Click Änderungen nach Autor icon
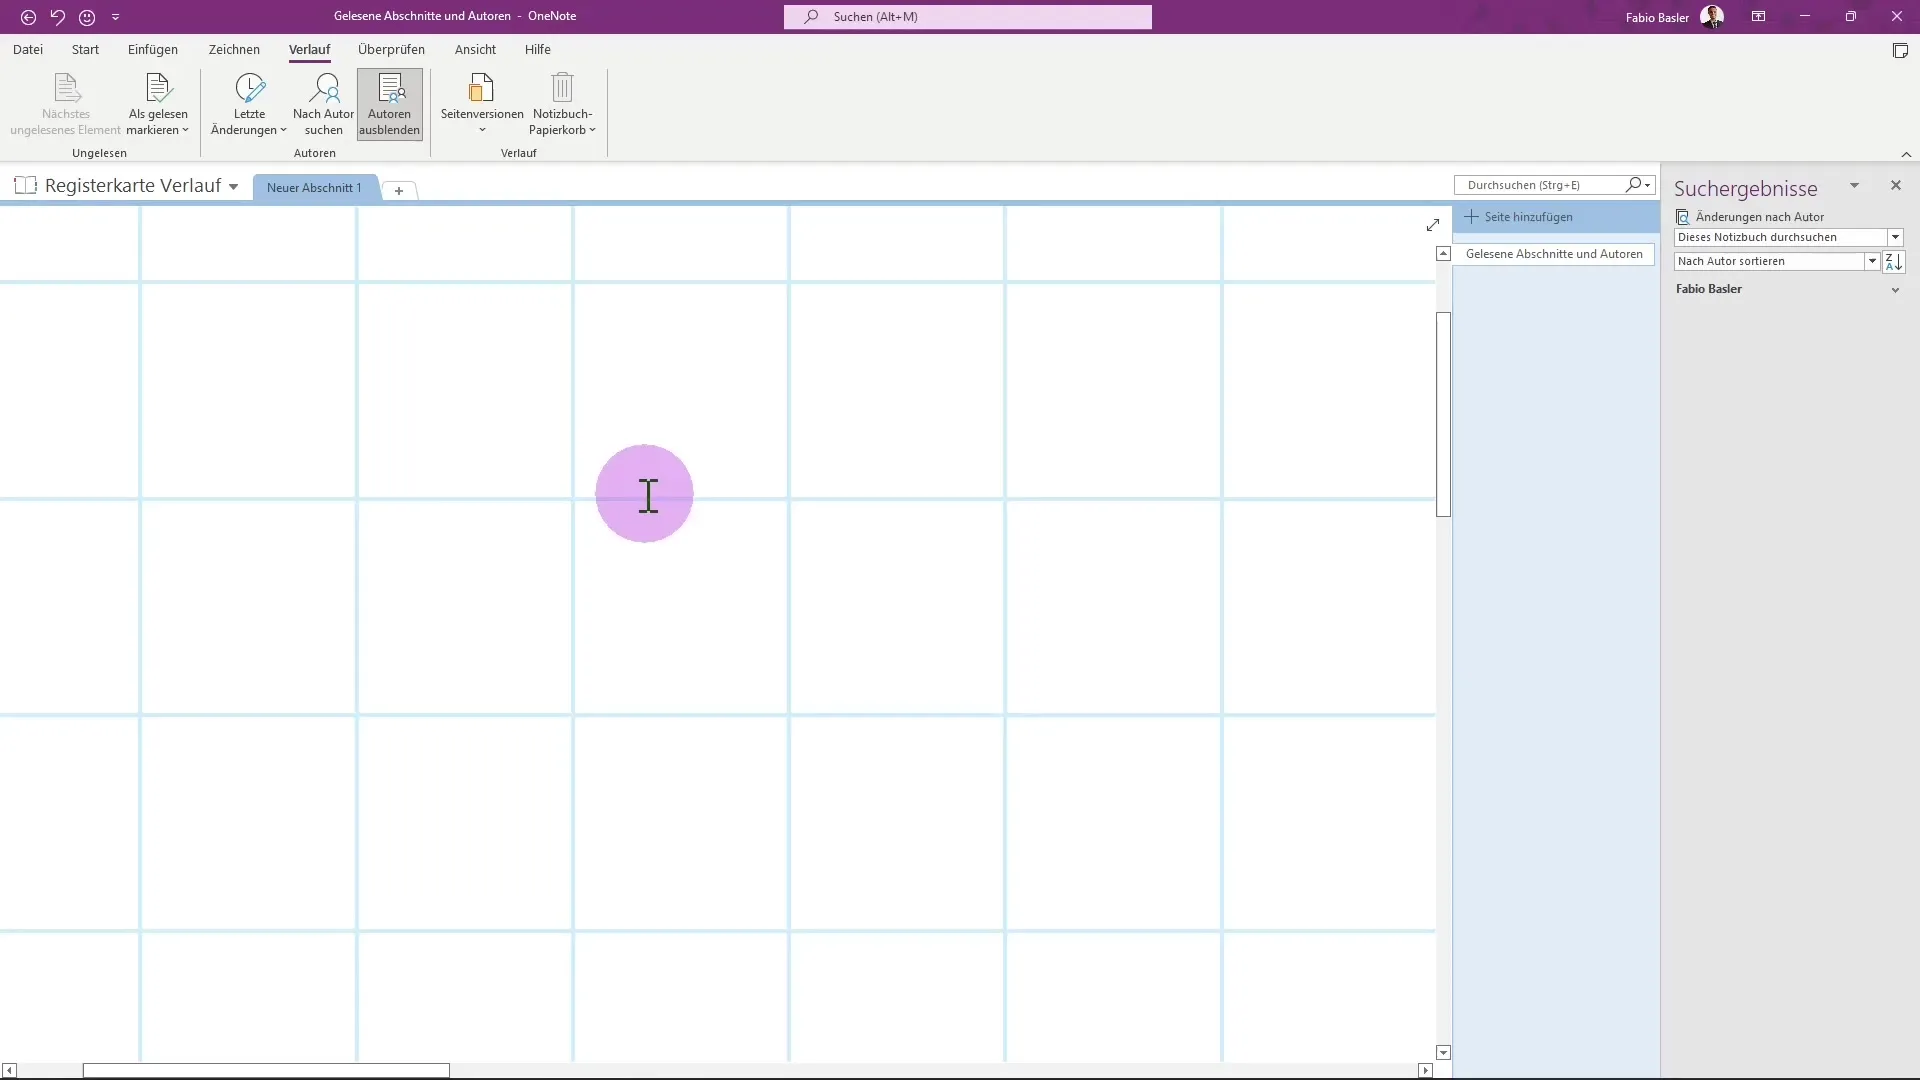Image resolution: width=1920 pixels, height=1080 pixels. (1682, 217)
